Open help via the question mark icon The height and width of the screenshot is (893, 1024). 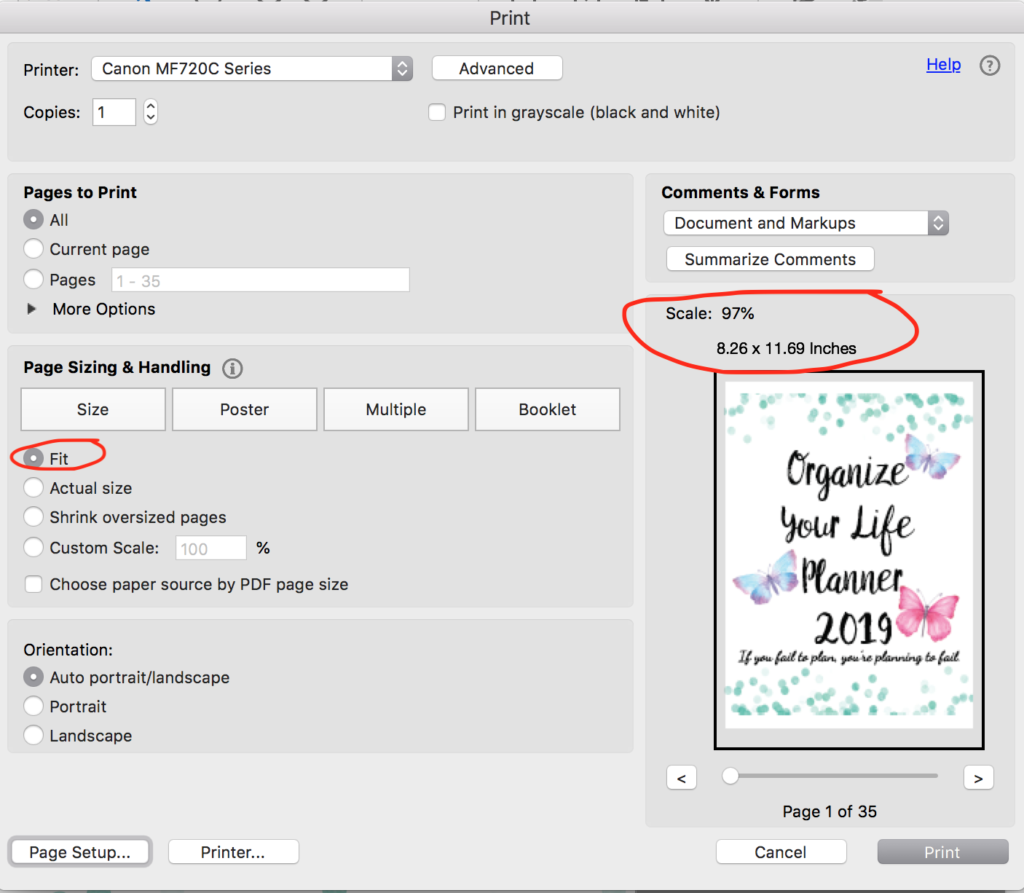(989, 65)
